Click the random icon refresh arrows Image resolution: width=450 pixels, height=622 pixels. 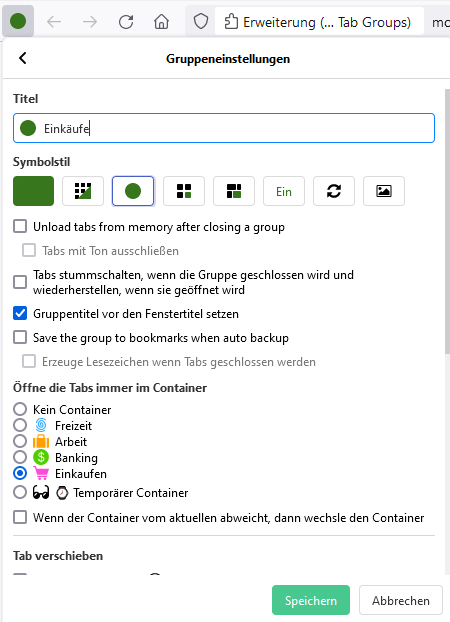pyautogui.click(x=334, y=191)
